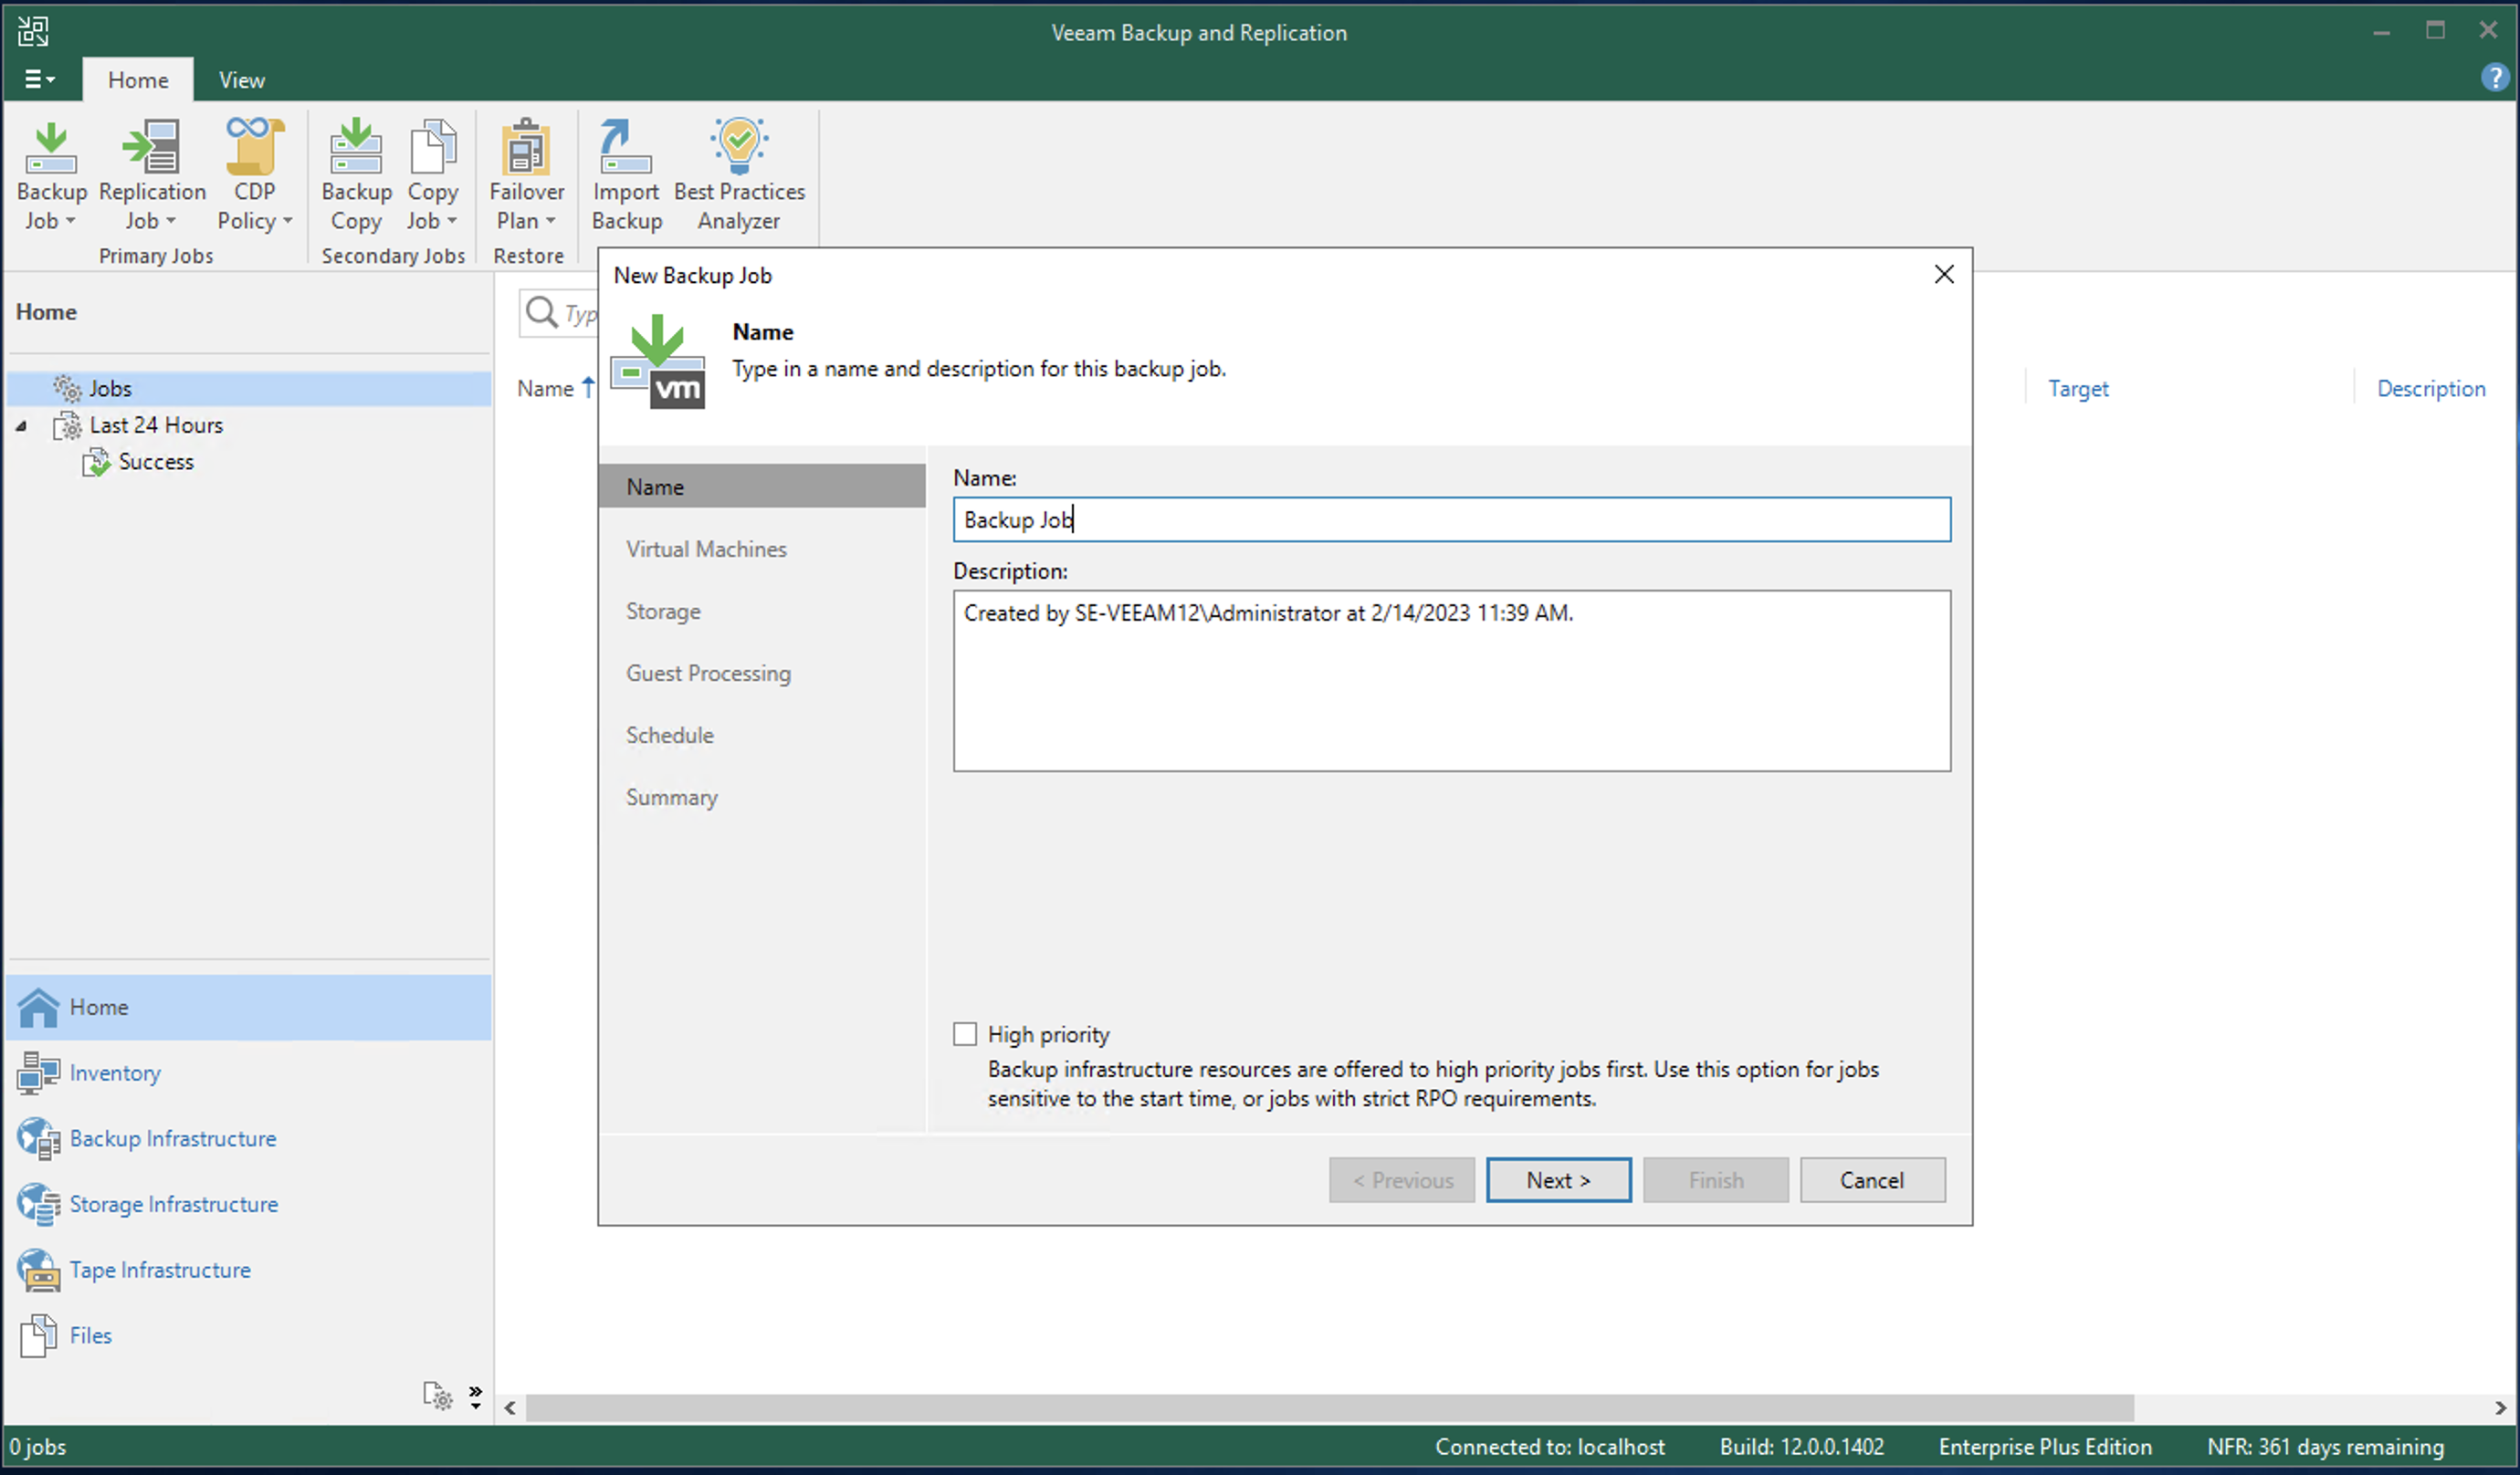
Task: Click the navigation pane configure icon
Action: (x=438, y=1396)
